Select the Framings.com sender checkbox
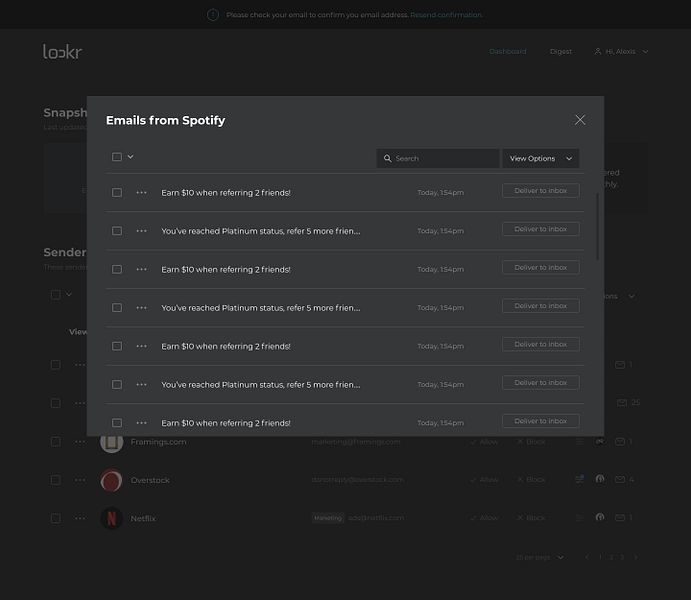Image resolution: width=691 pixels, height=600 pixels. point(56,442)
